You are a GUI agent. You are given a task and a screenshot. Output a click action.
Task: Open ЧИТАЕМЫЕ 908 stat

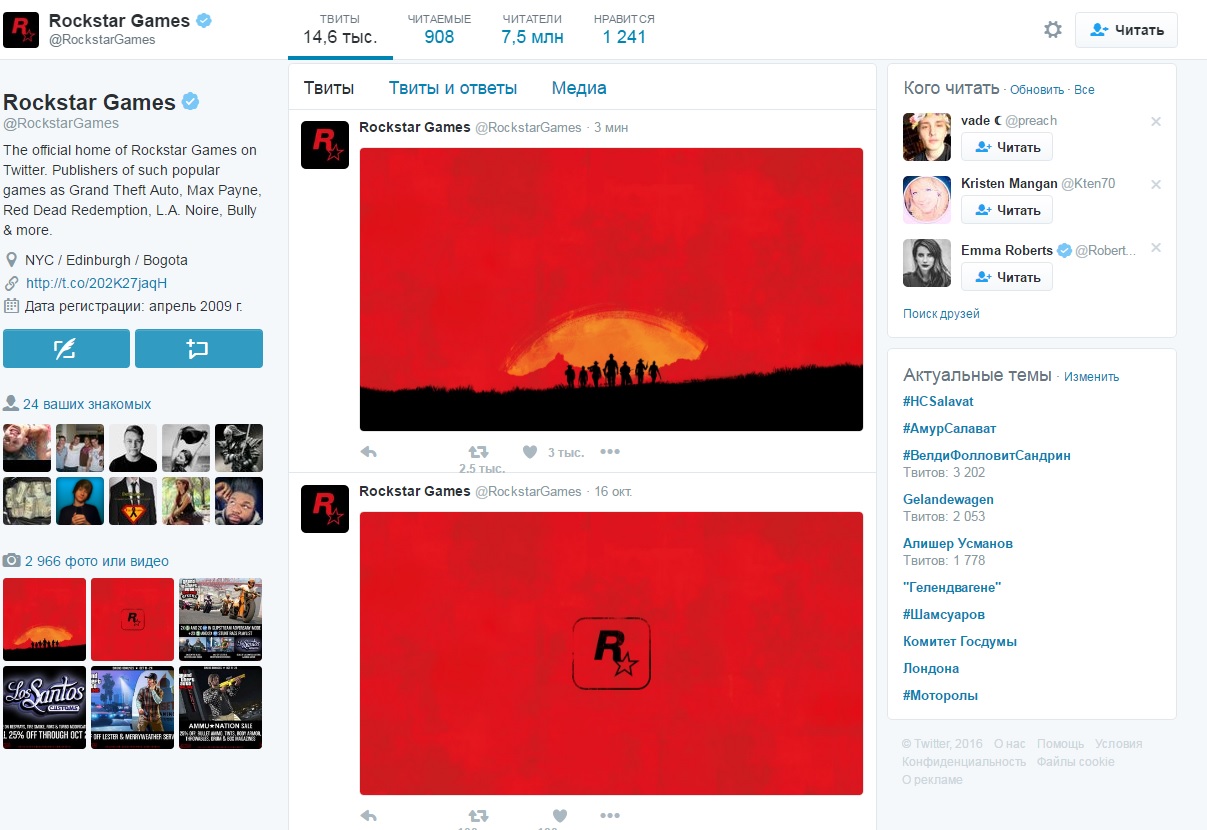439,30
